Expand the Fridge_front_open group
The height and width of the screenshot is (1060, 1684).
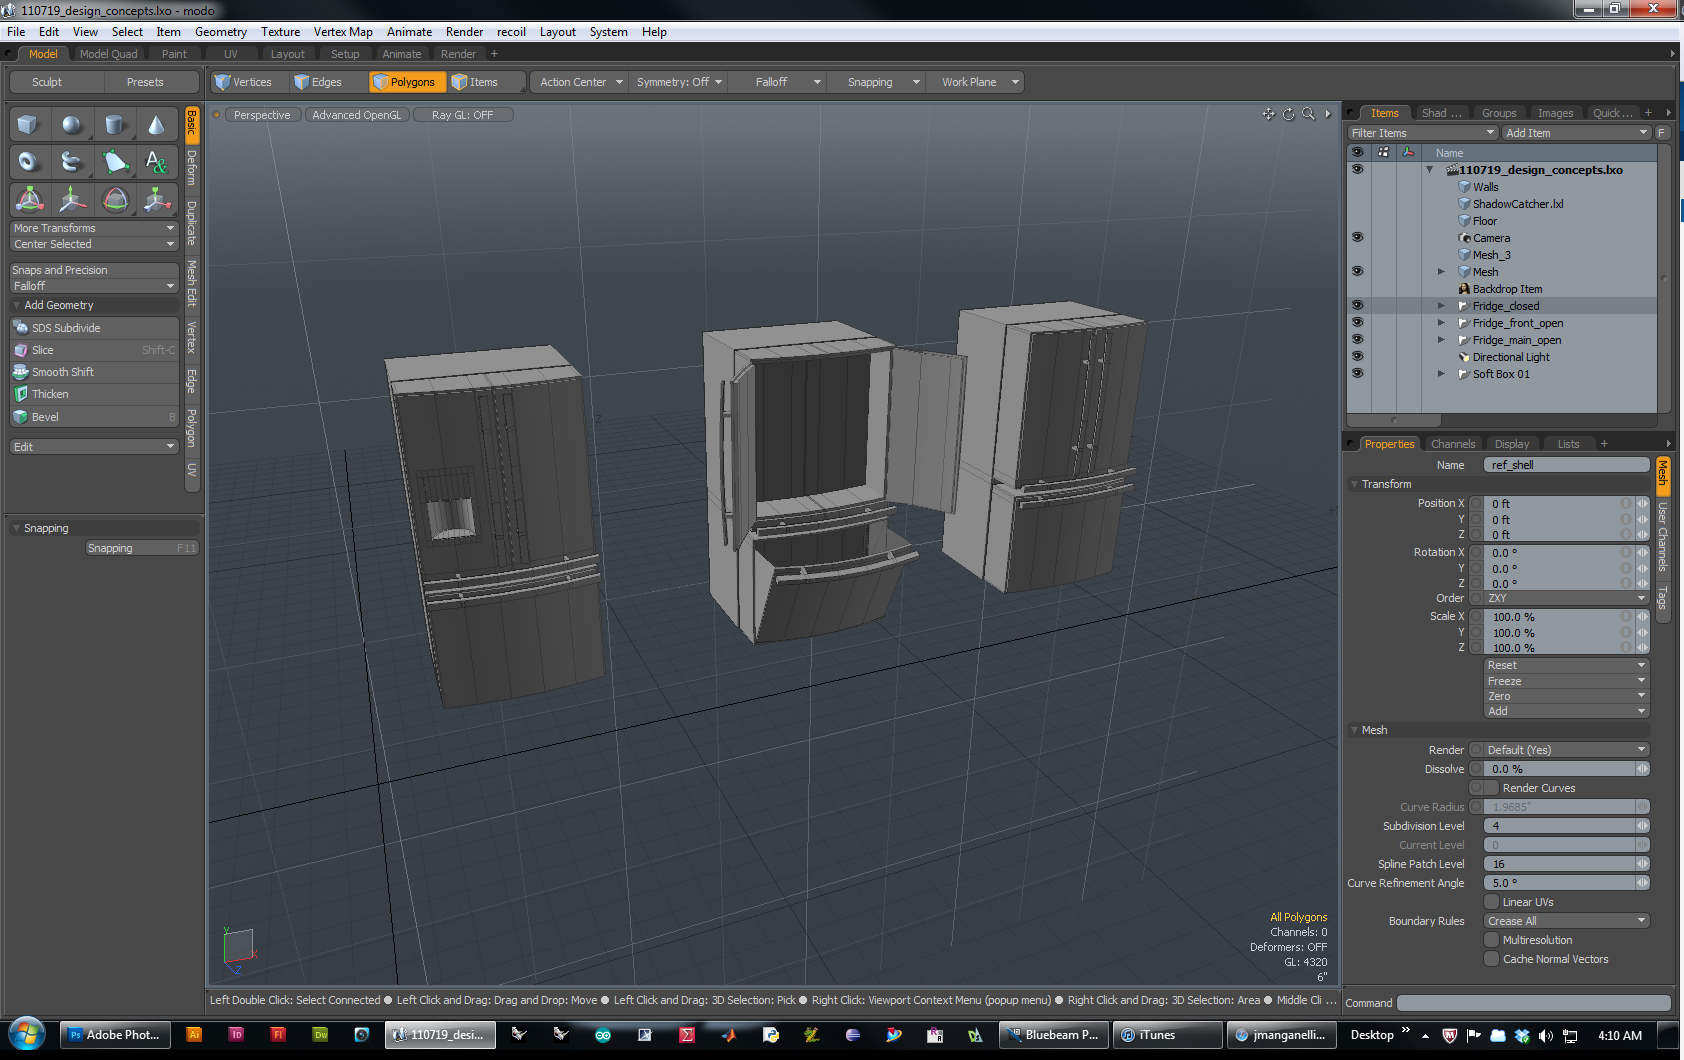click(x=1441, y=323)
